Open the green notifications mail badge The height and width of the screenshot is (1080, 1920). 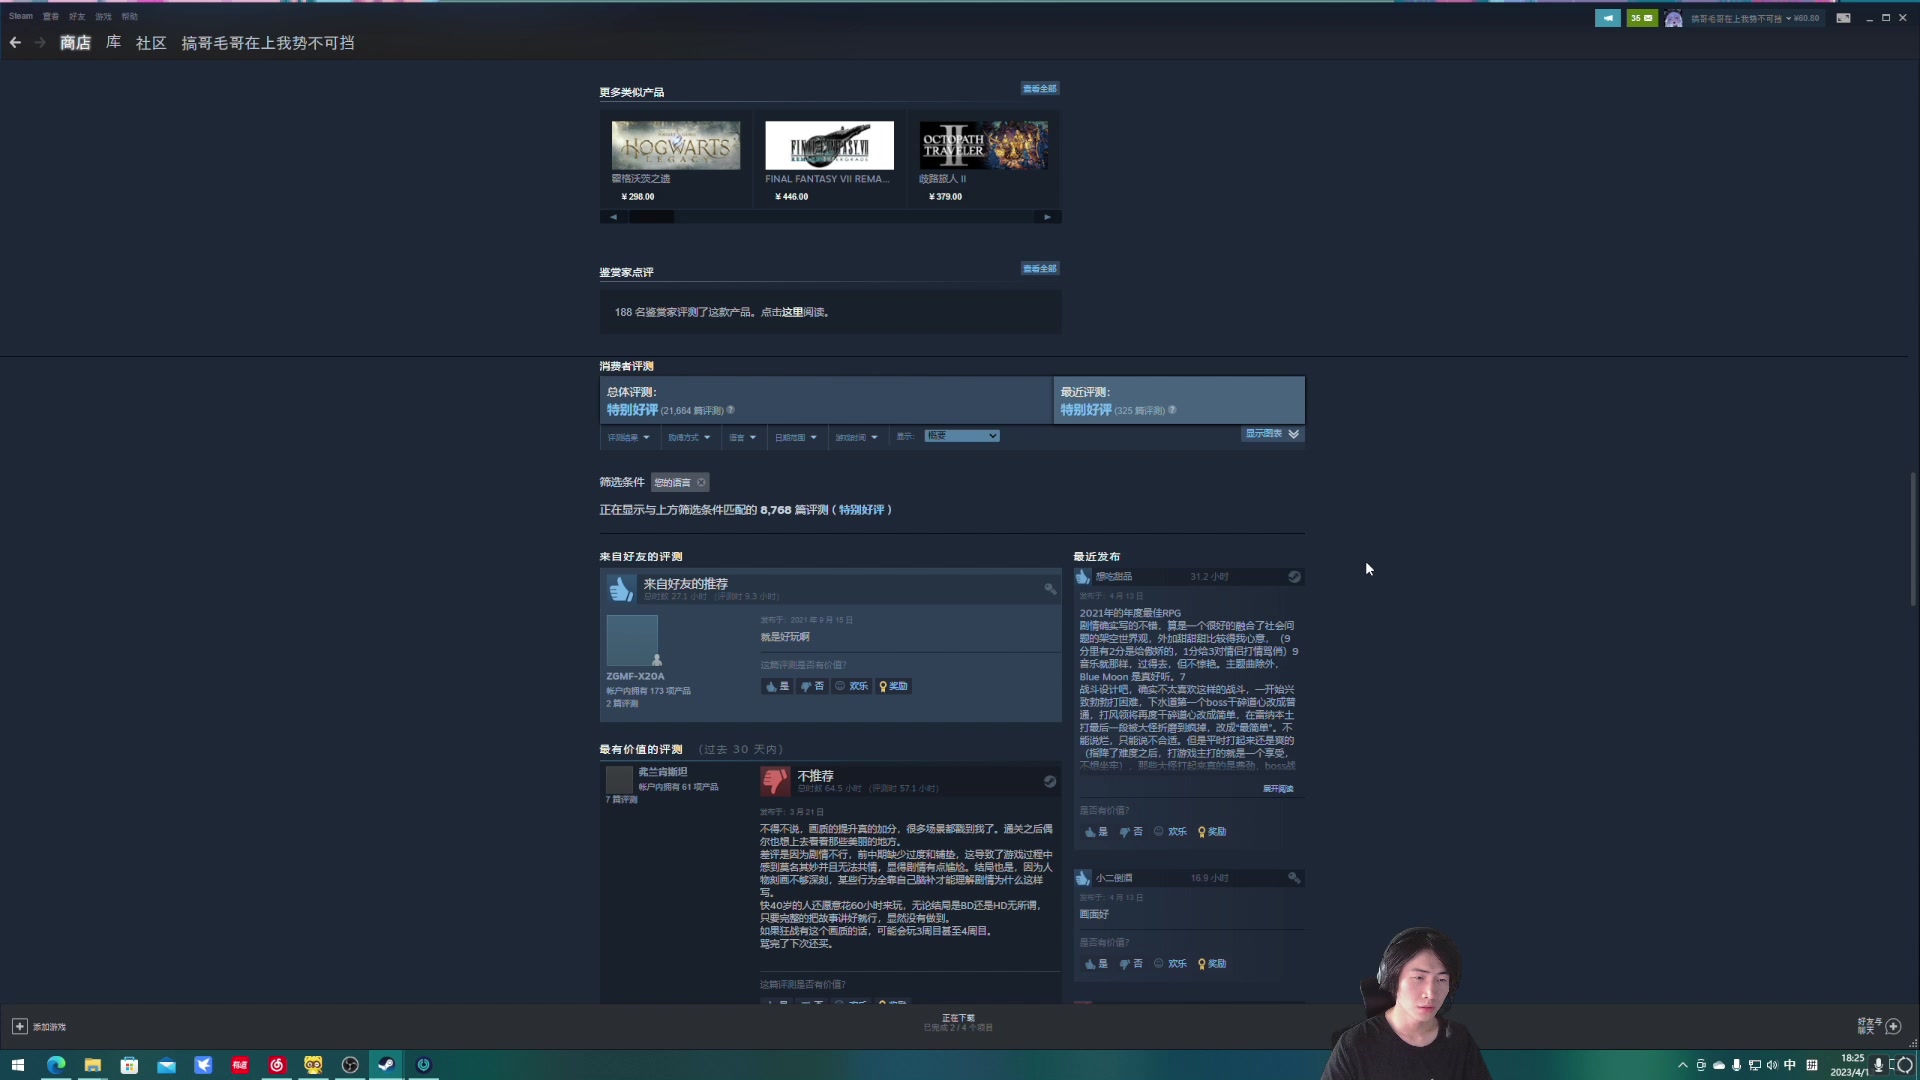coord(1641,18)
